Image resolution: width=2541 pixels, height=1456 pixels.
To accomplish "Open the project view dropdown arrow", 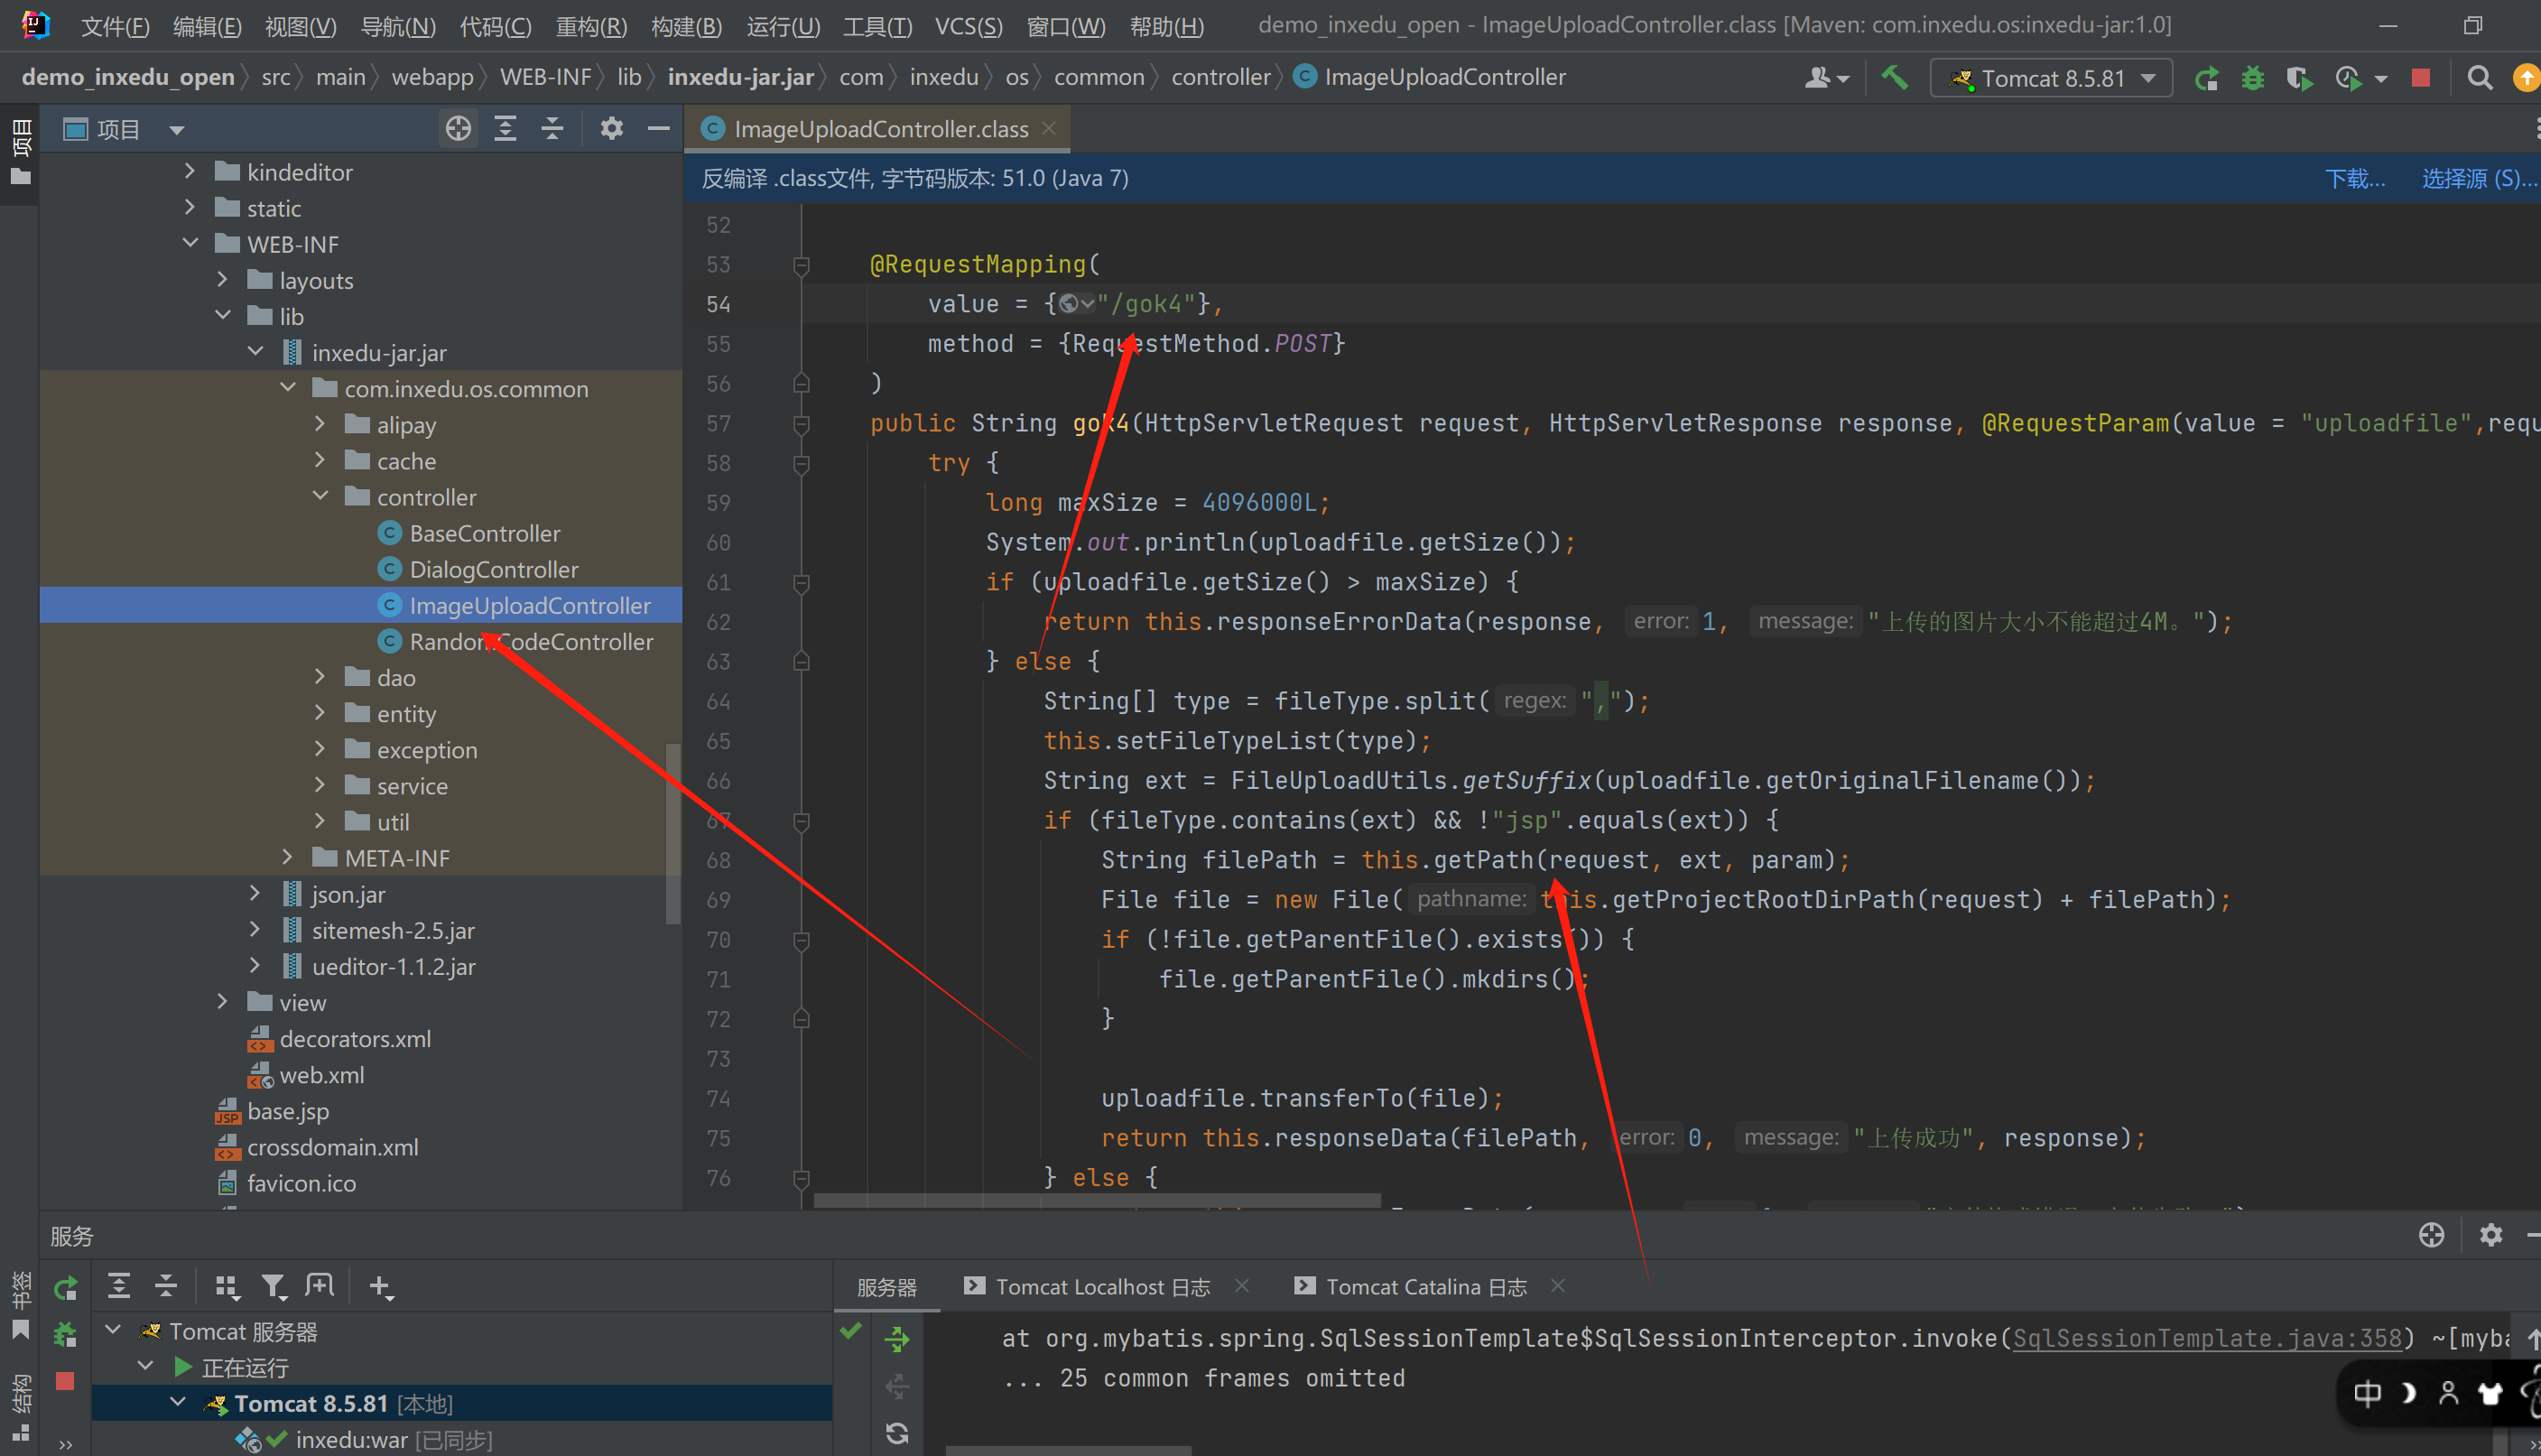I will click(x=177, y=130).
